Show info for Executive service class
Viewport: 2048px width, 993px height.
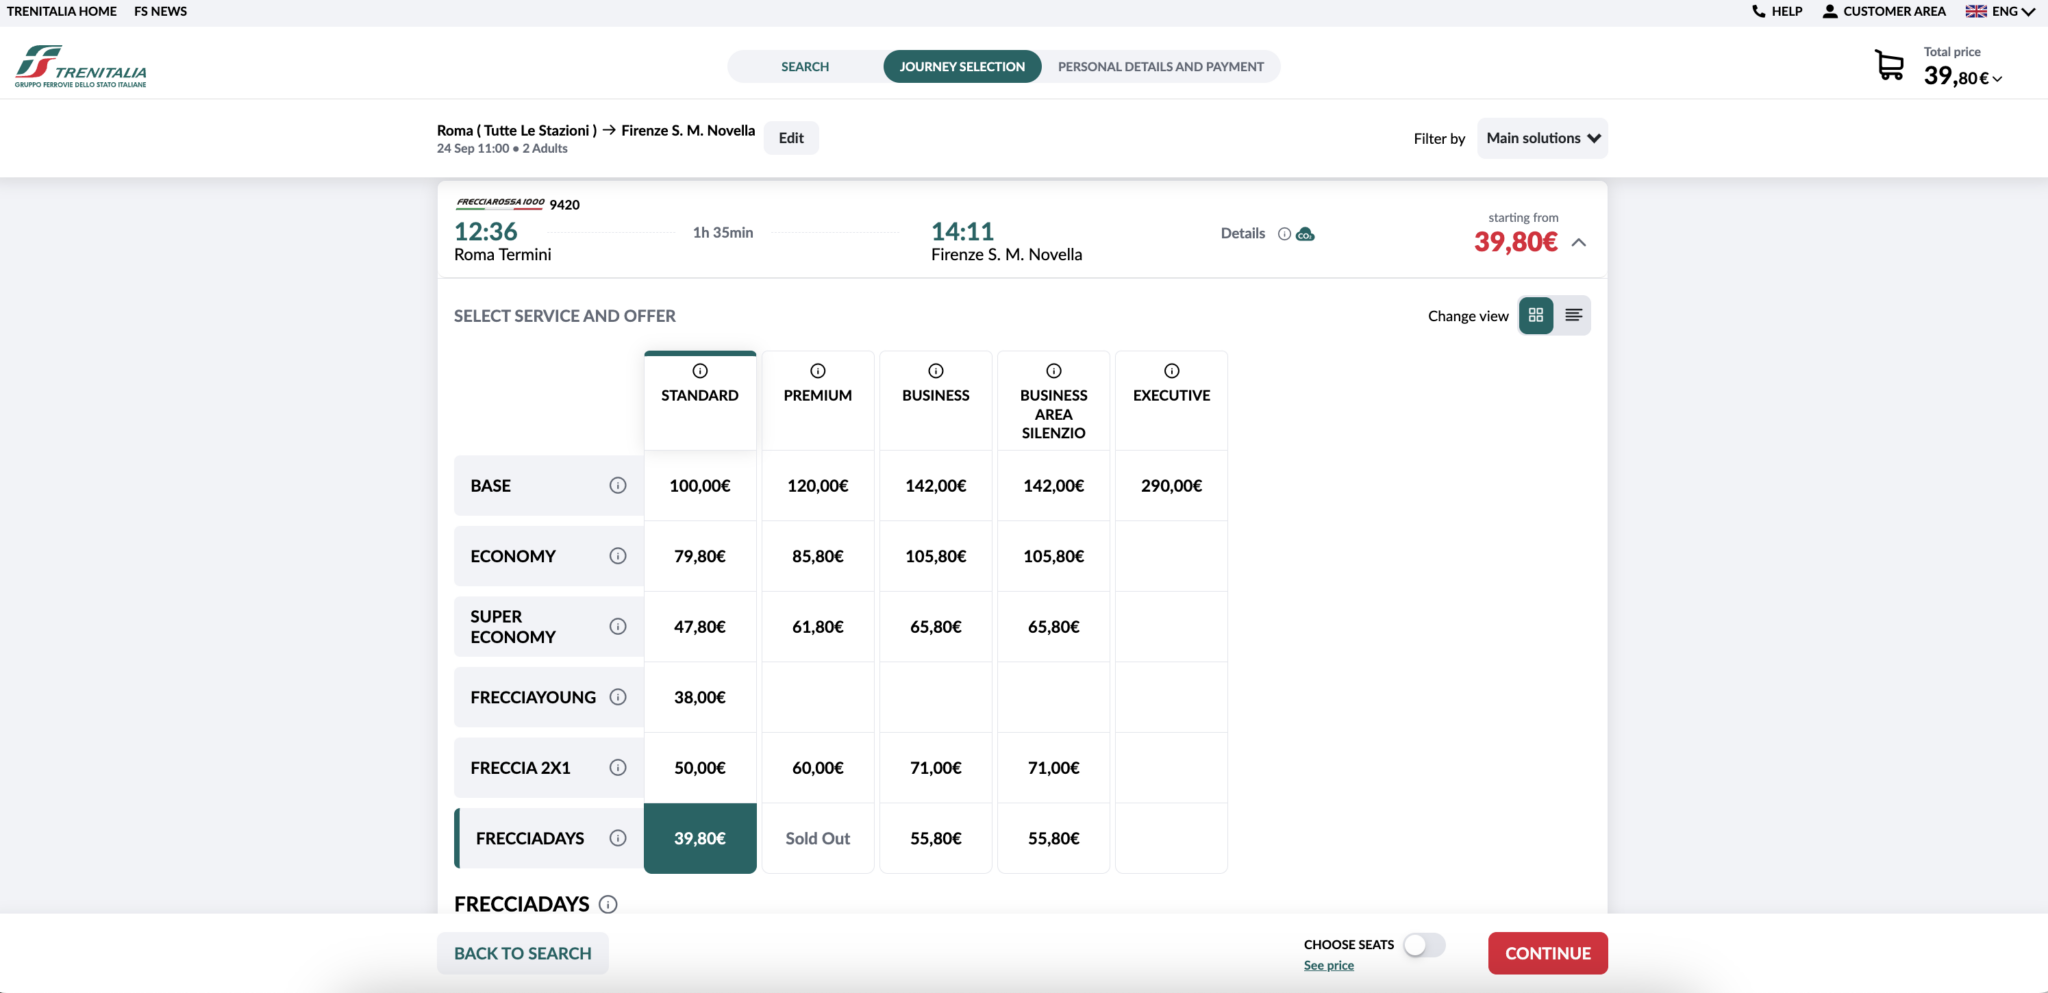pos(1171,371)
